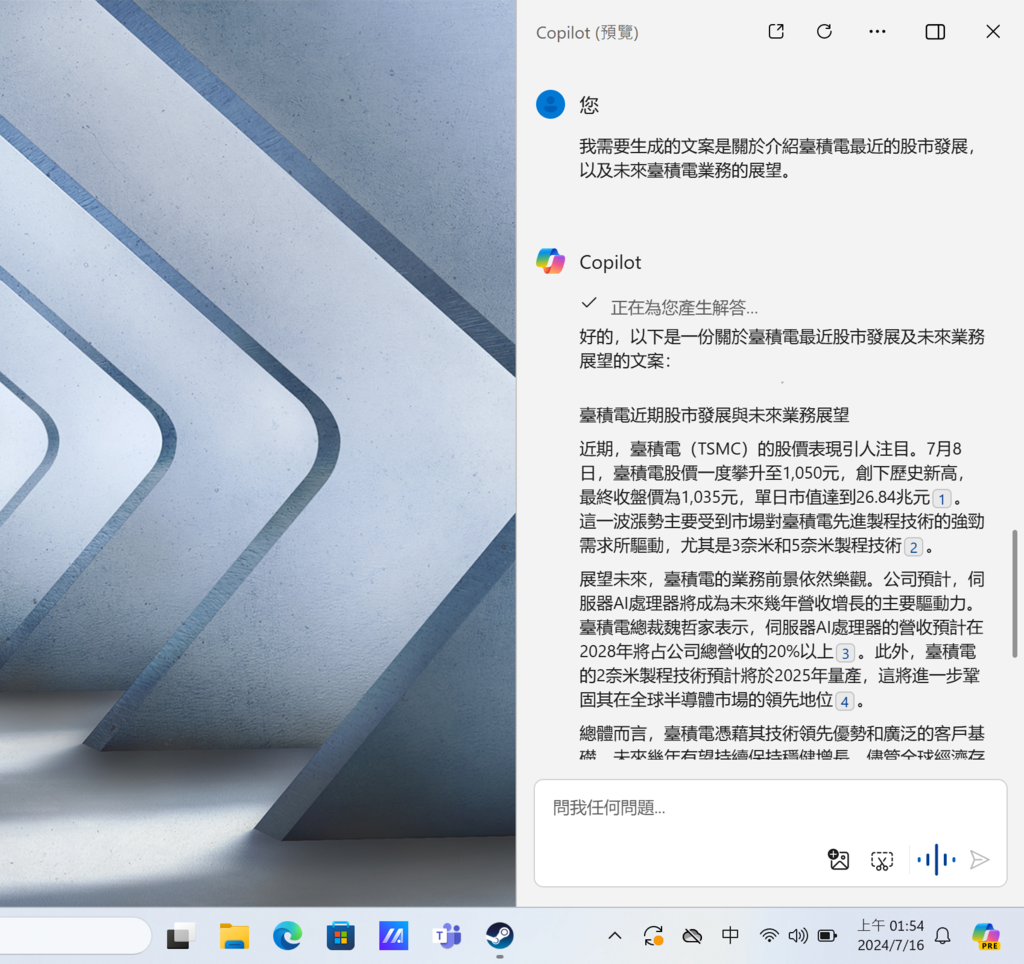Image resolution: width=1024 pixels, height=964 pixels.
Task: Open Microsoft Teams from the taskbar
Action: coord(447,937)
